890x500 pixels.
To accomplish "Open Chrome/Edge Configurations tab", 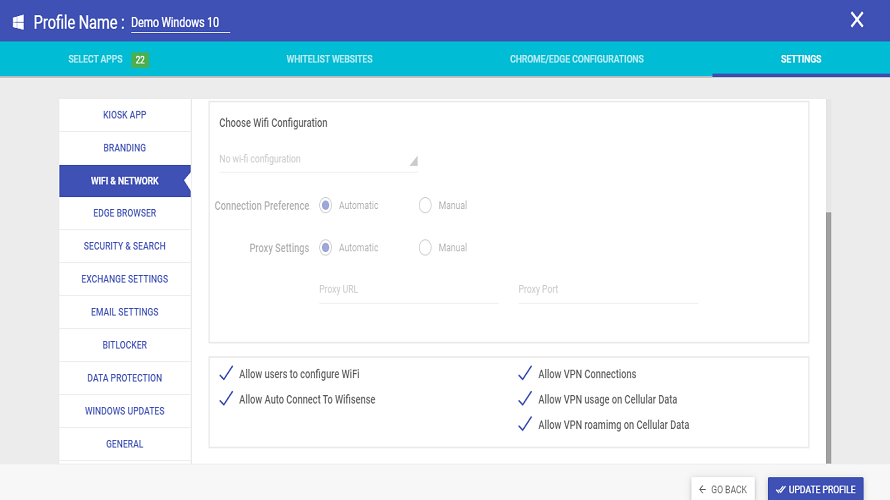I will tap(577, 59).
